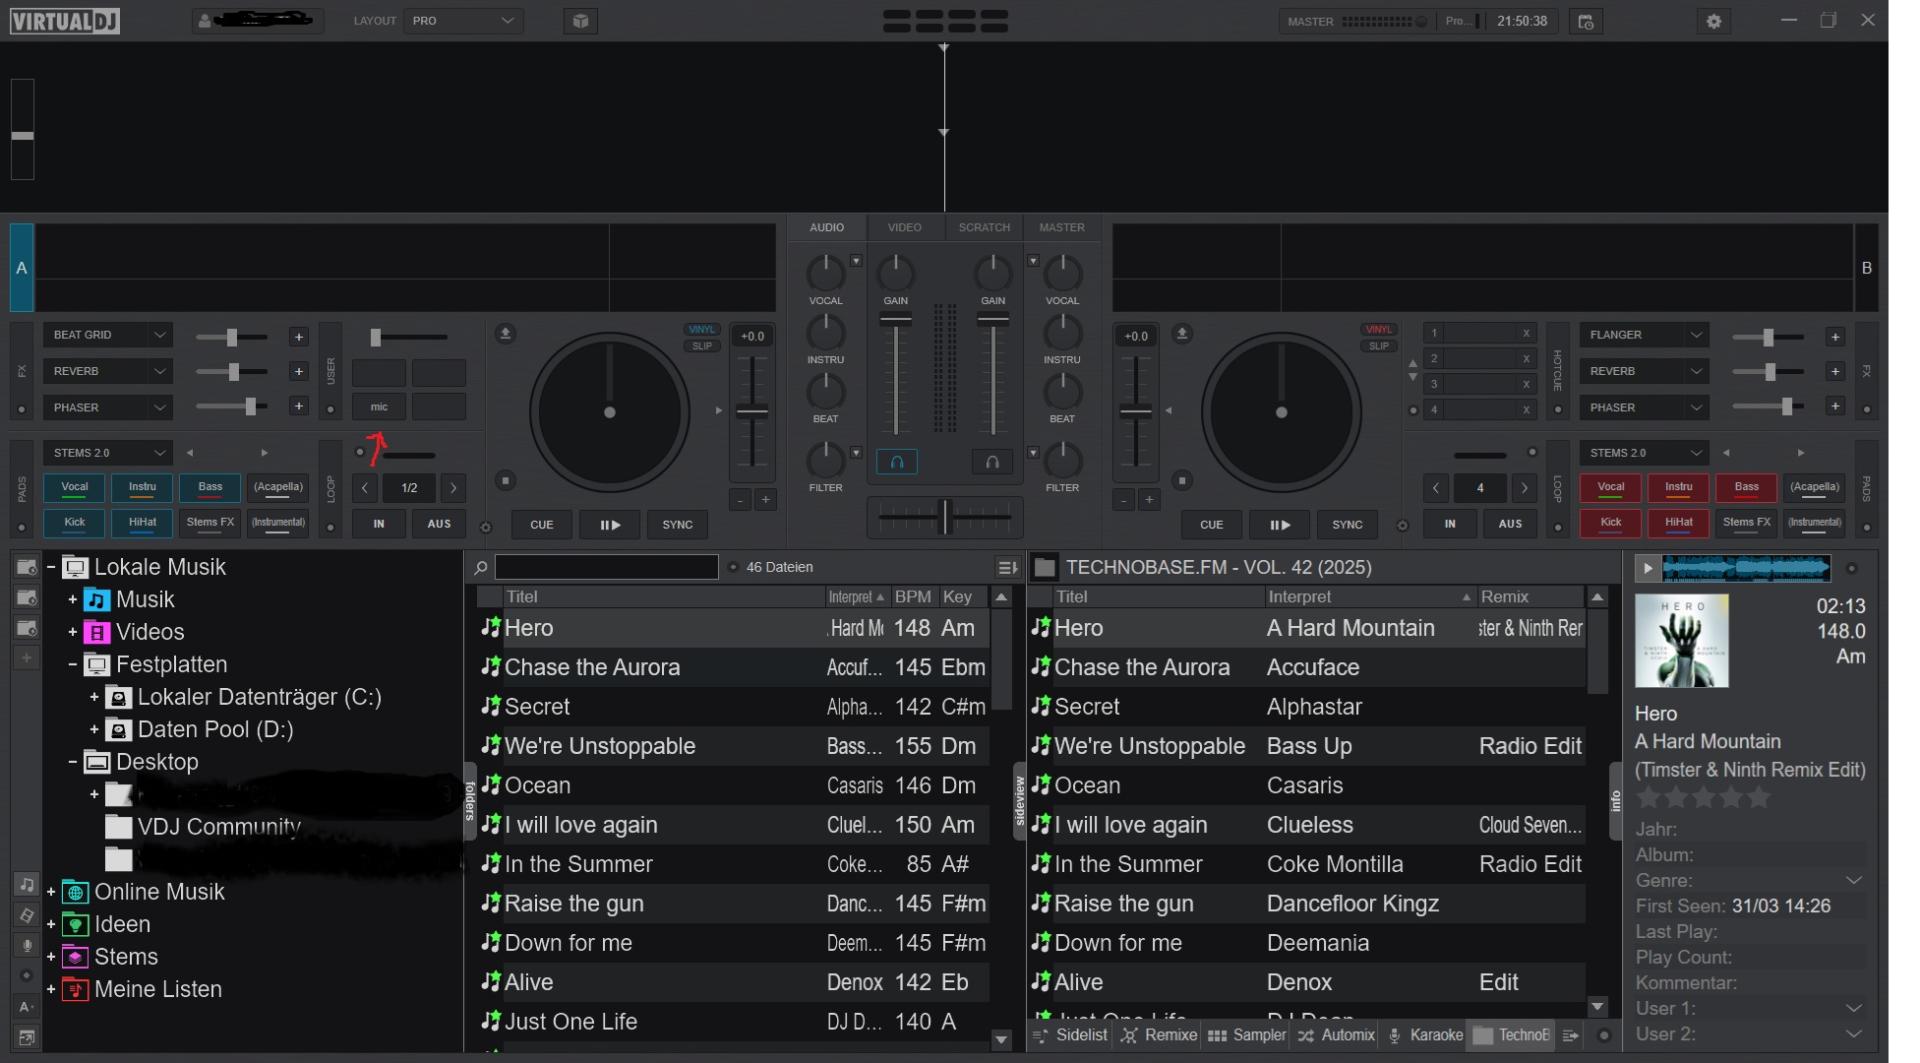Click the deck B eject icon
This screenshot has height=1063, width=1920.
pos(1182,333)
